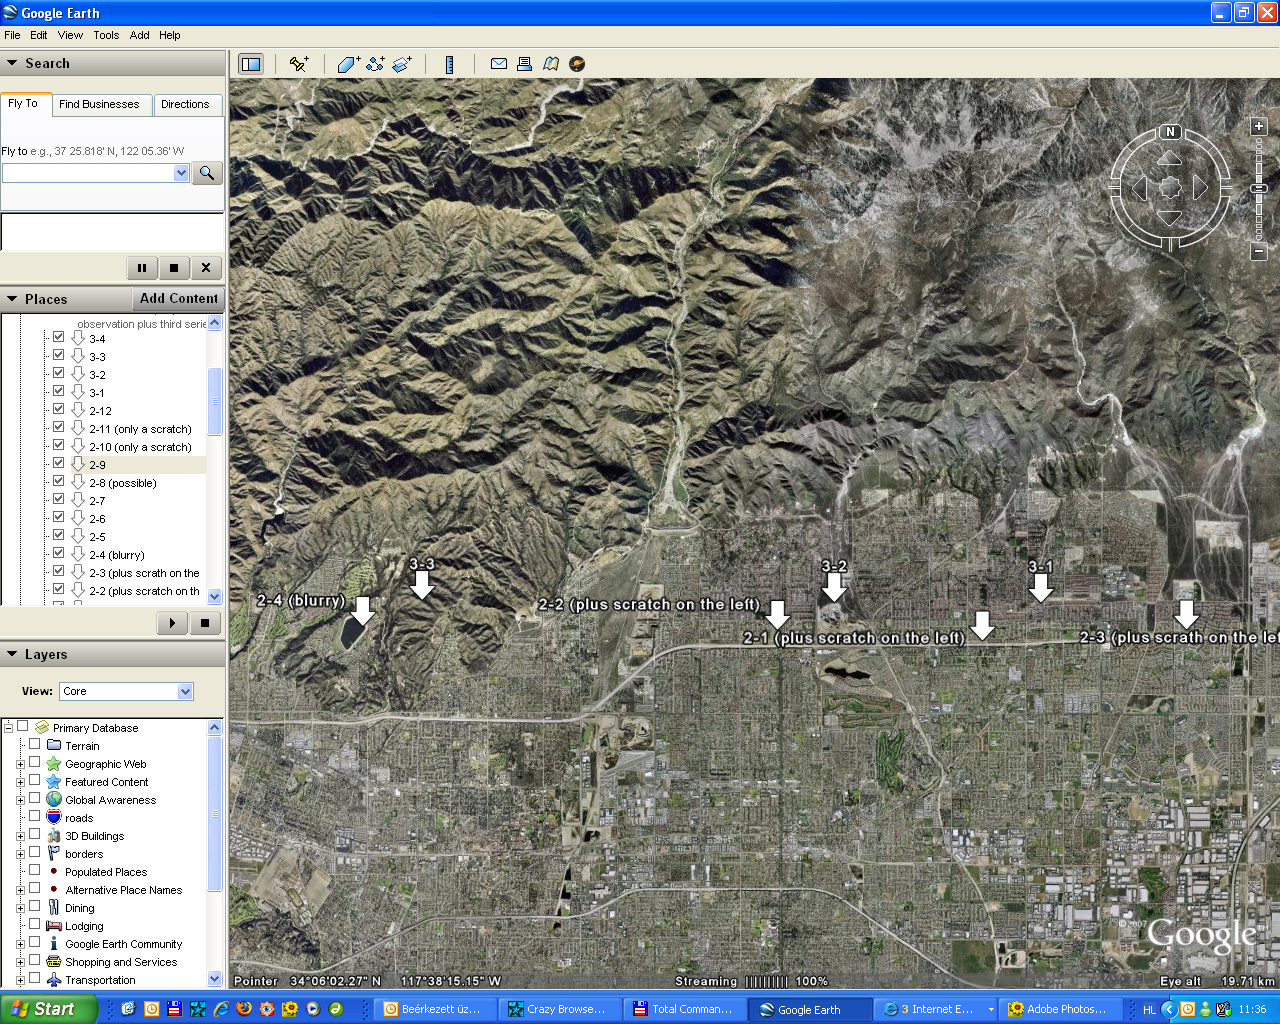
Task: Select the Ruler measurement tool
Action: (x=449, y=64)
